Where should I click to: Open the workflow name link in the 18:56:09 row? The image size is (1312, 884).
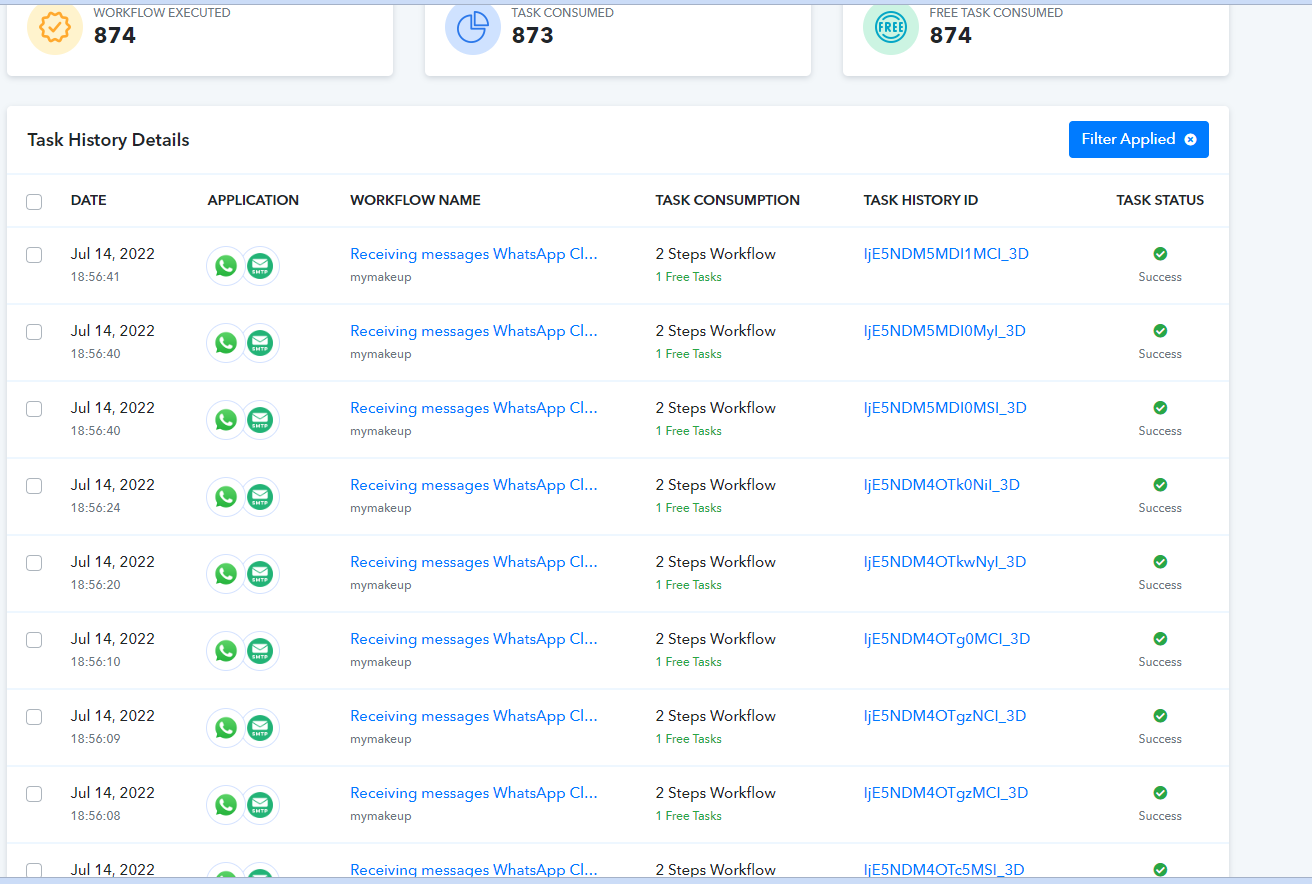point(474,716)
